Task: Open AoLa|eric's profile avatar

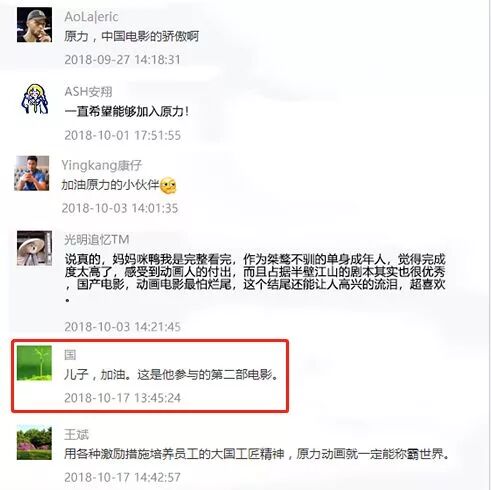Action: pos(34,25)
